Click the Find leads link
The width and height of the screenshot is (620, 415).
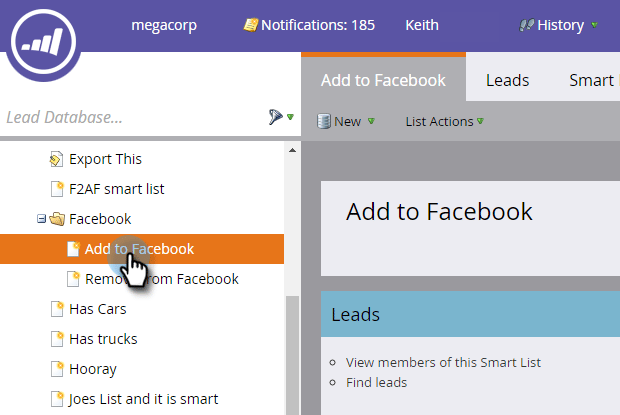point(376,383)
